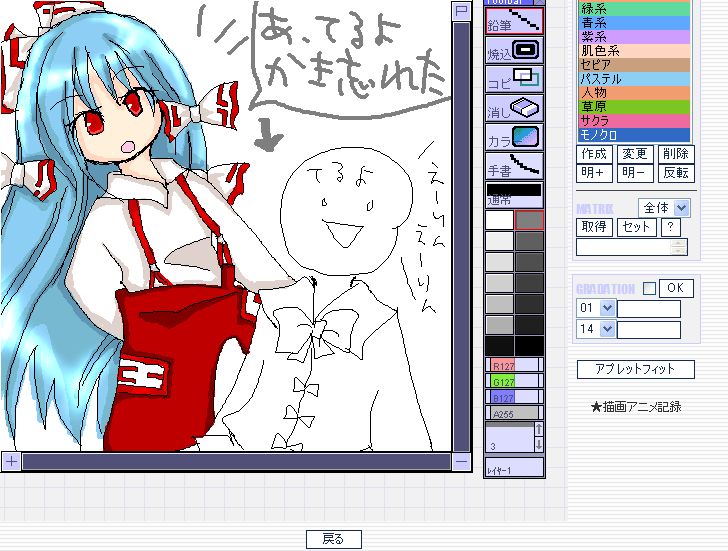The width and height of the screenshot is (728, 551).
Task: Select the 緑系 palette
Action: pos(635,9)
